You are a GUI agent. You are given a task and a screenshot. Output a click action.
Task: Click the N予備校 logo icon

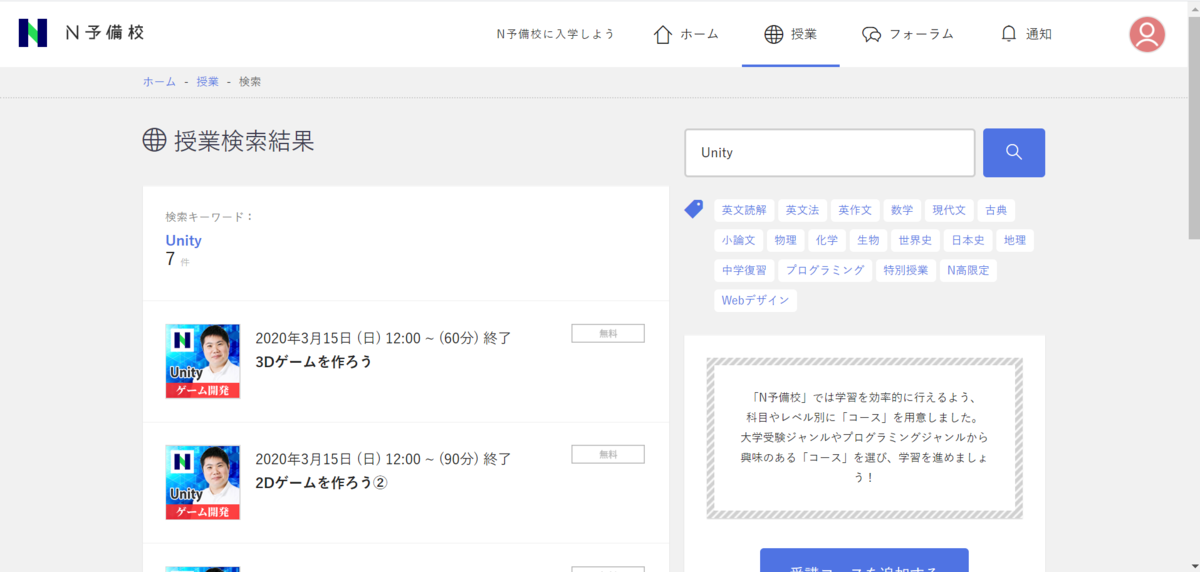point(33,33)
